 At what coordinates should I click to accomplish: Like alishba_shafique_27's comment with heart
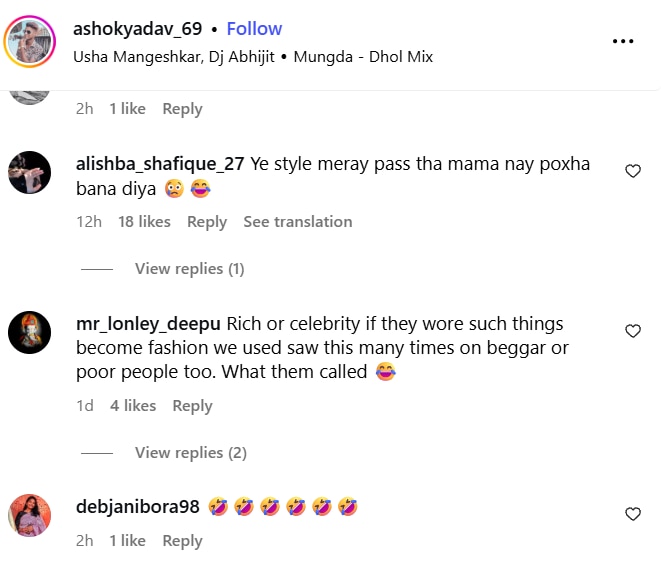(632, 172)
